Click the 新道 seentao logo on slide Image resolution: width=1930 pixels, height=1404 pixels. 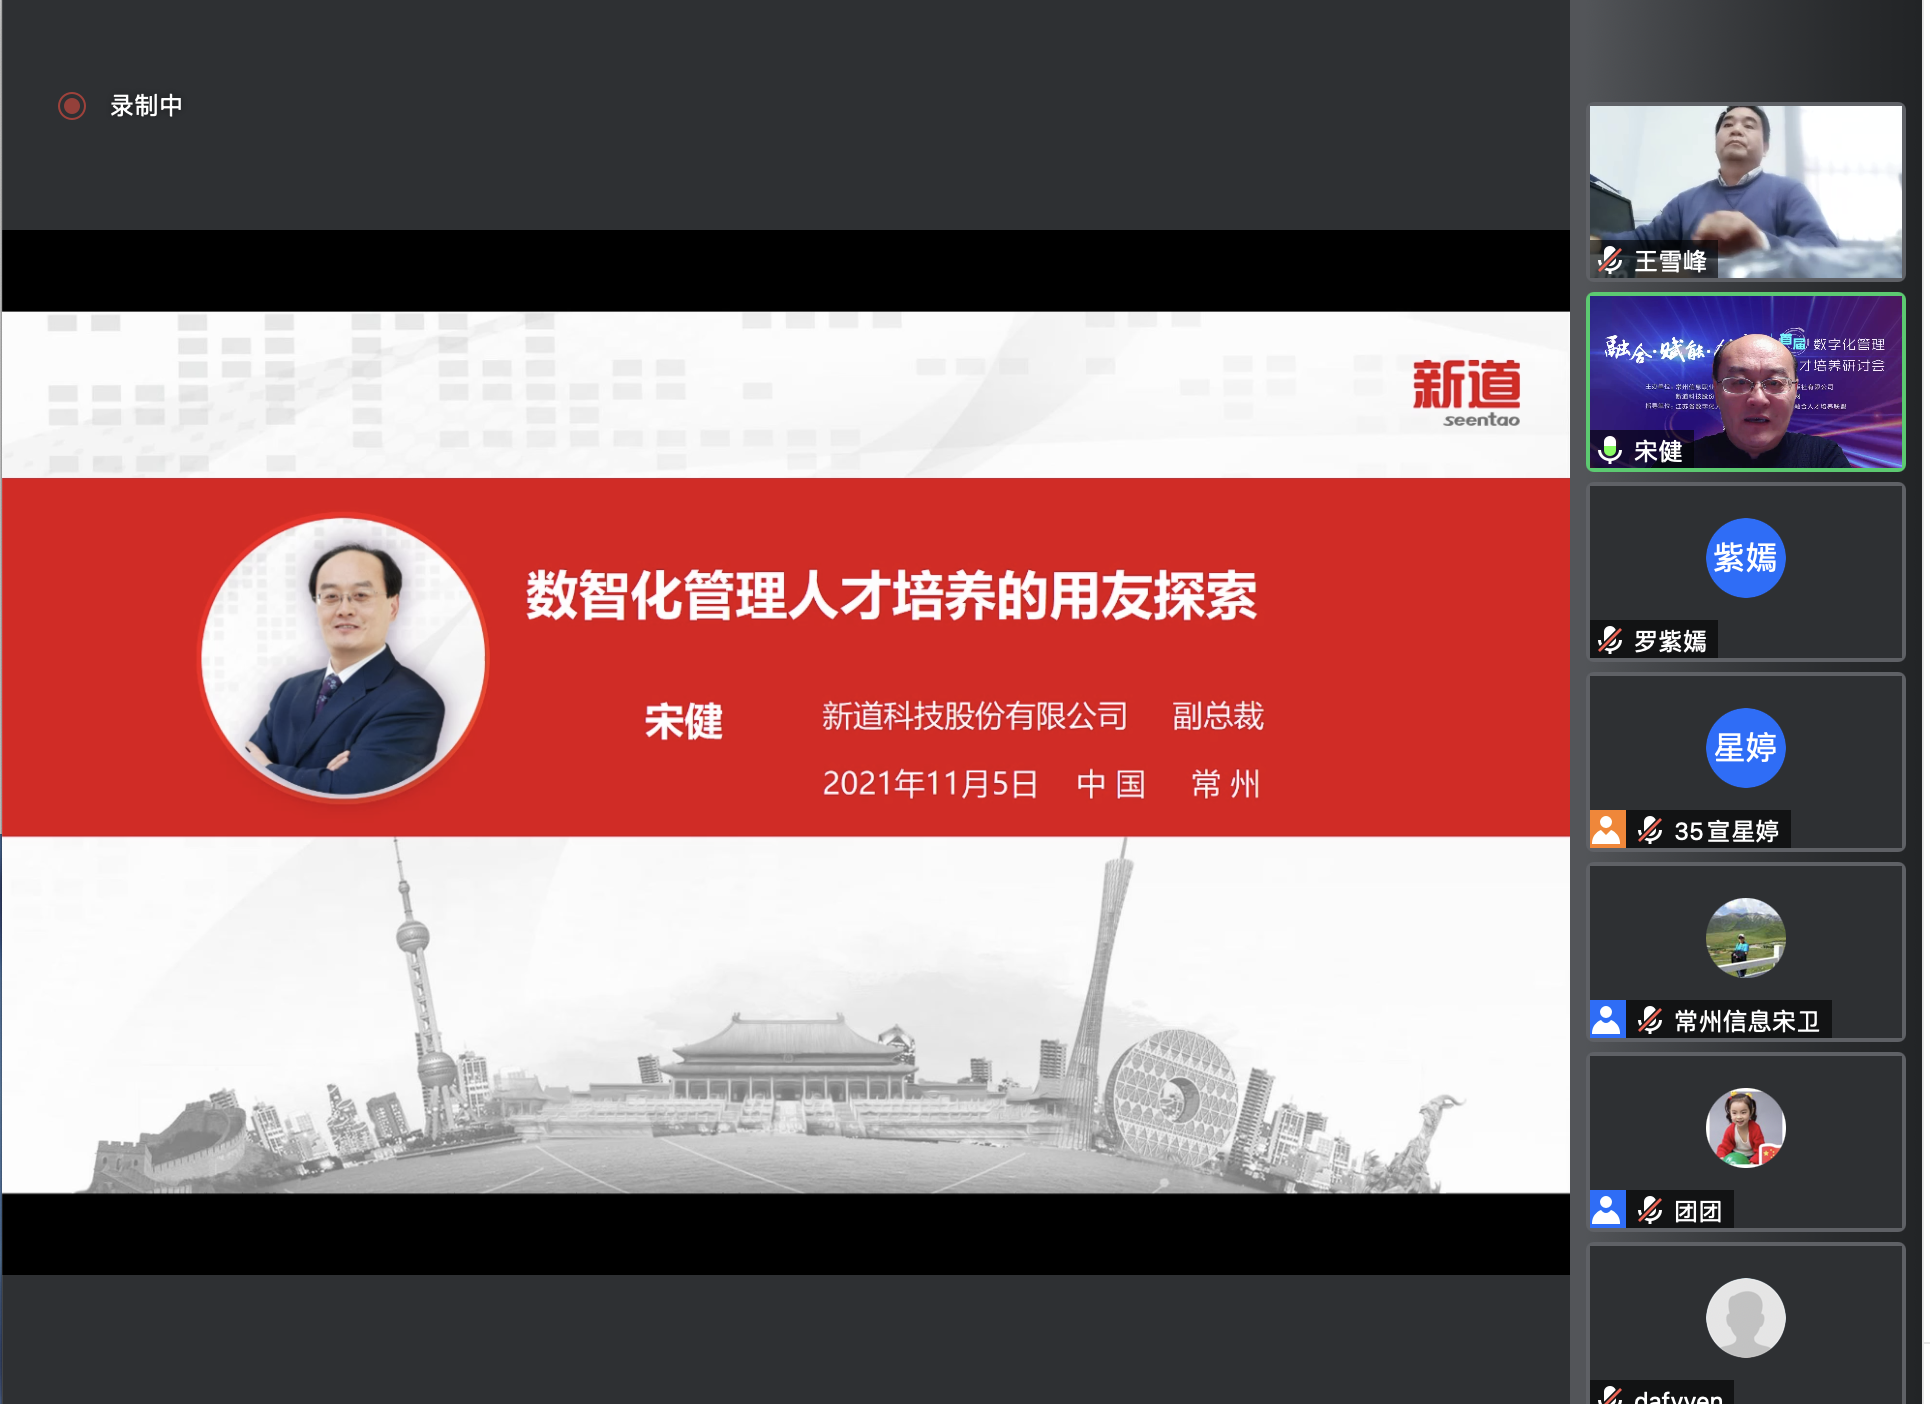point(1466,392)
